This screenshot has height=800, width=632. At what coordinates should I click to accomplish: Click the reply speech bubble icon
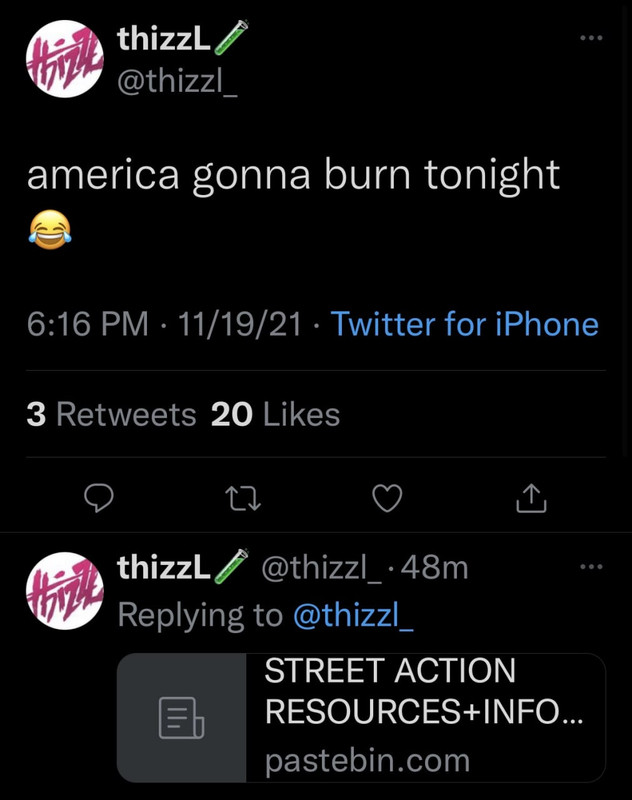point(98,497)
